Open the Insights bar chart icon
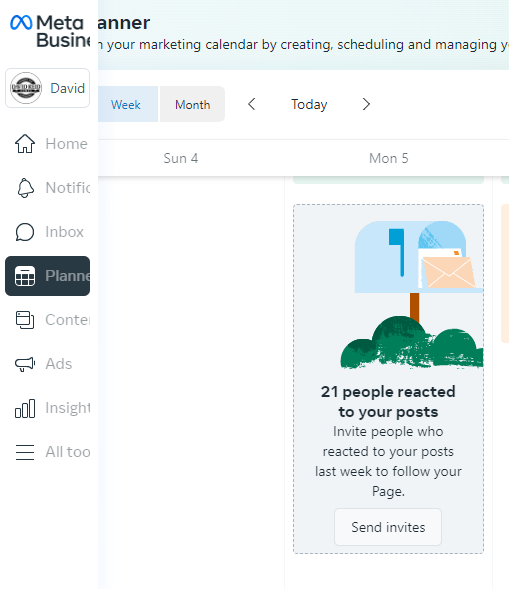The image size is (509, 589). pyautogui.click(x=25, y=408)
